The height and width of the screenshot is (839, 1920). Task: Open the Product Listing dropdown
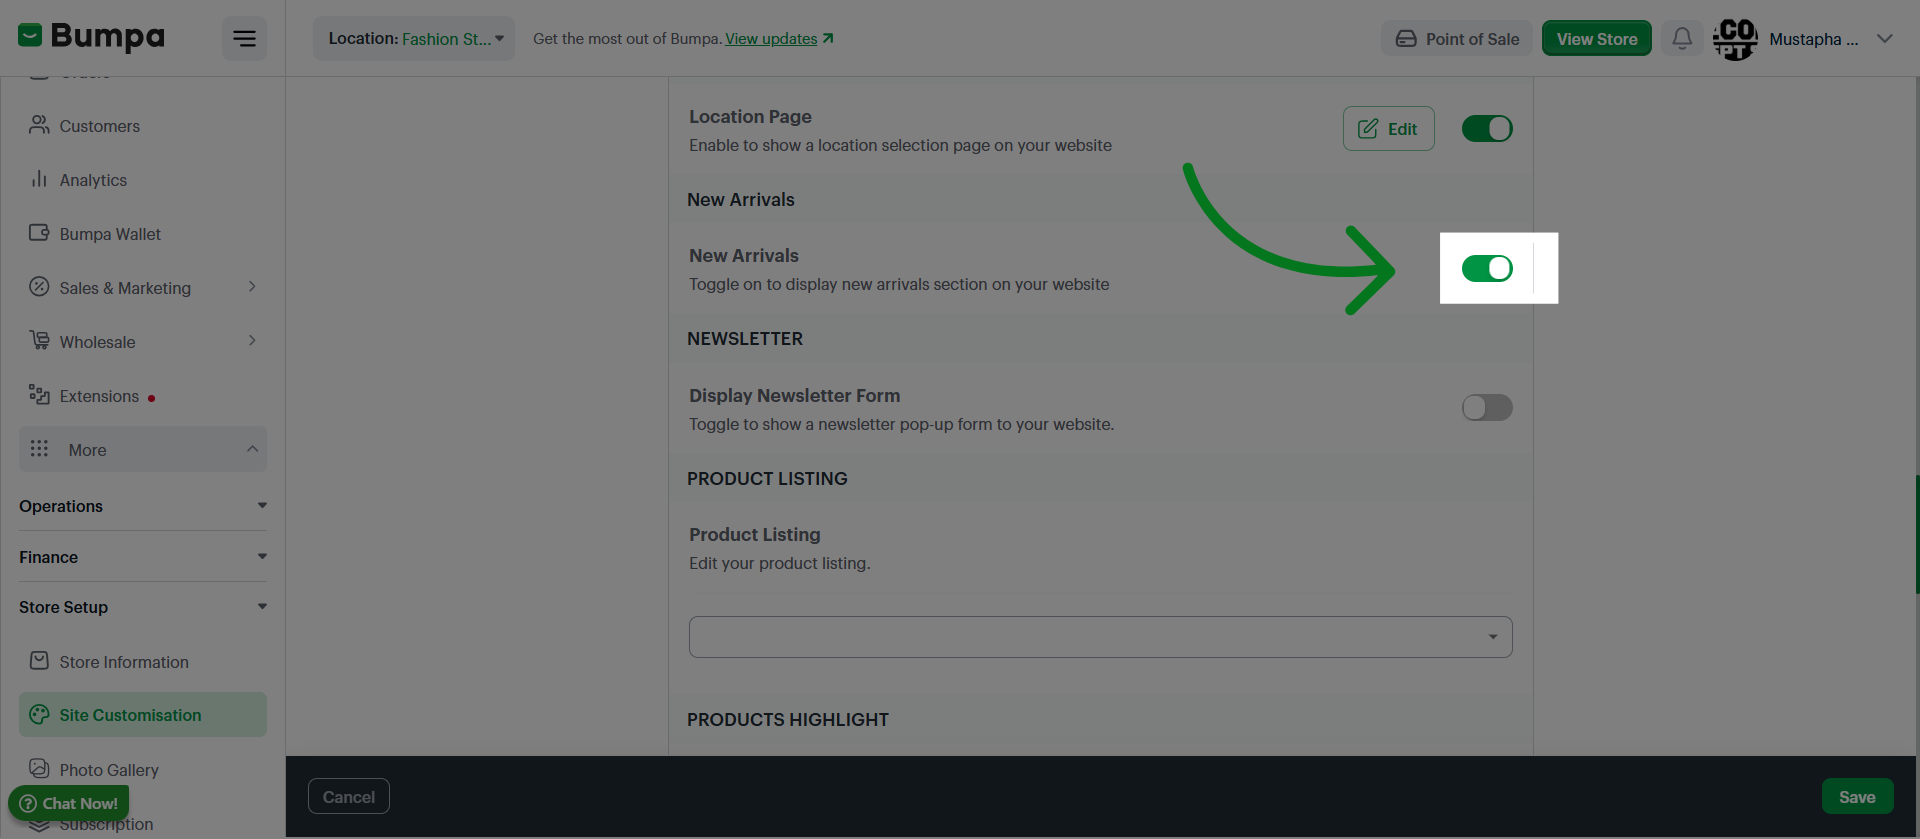(x=1100, y=637)
